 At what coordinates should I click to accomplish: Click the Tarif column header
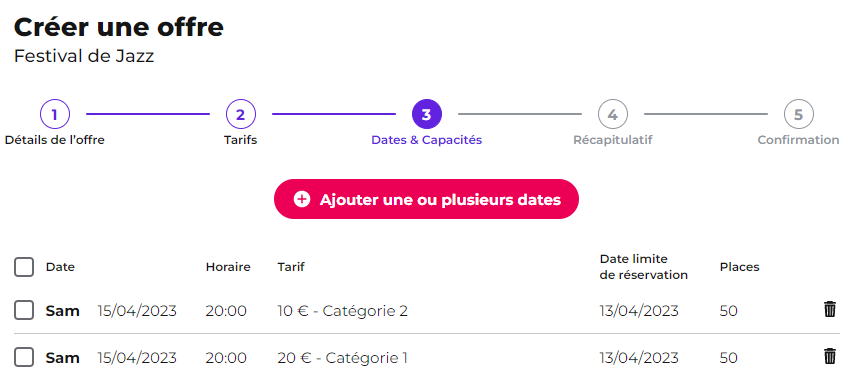pyautogui.click(x=291, y=267)
